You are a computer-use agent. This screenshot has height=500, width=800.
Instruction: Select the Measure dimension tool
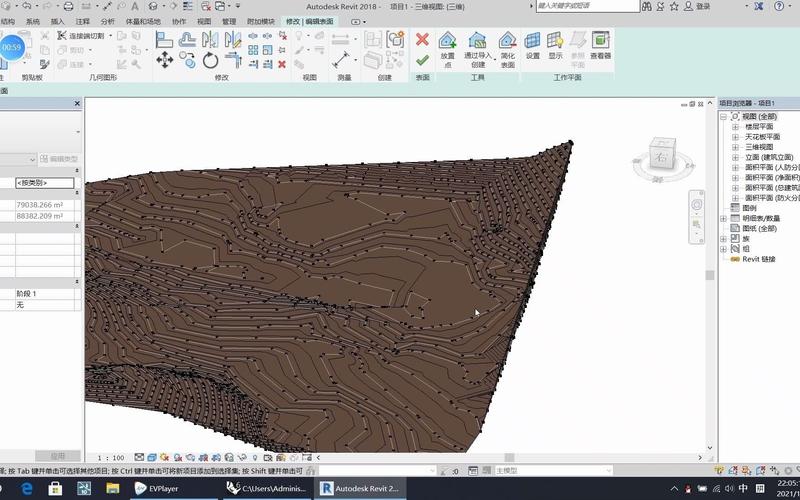[x=340, y=60]
